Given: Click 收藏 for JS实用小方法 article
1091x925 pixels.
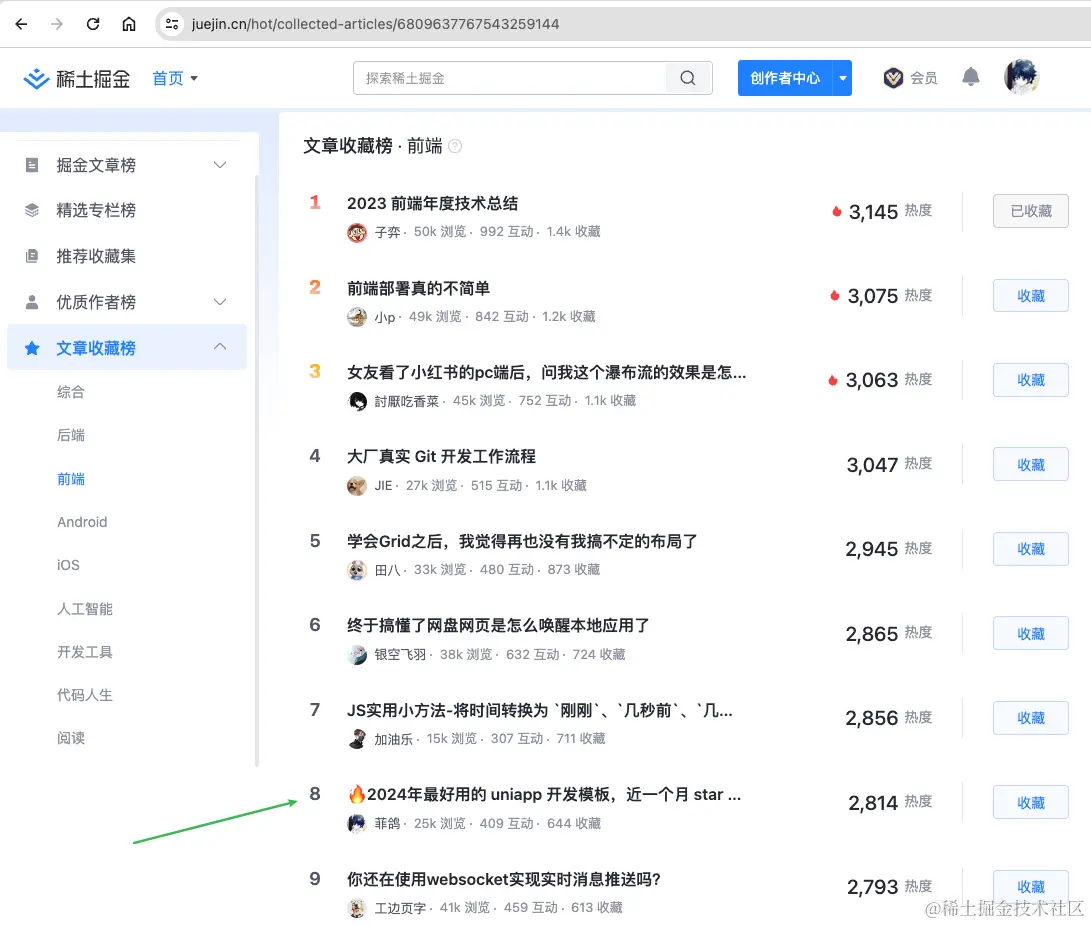Looking at the screenshot, I should tap(1030, 718).
